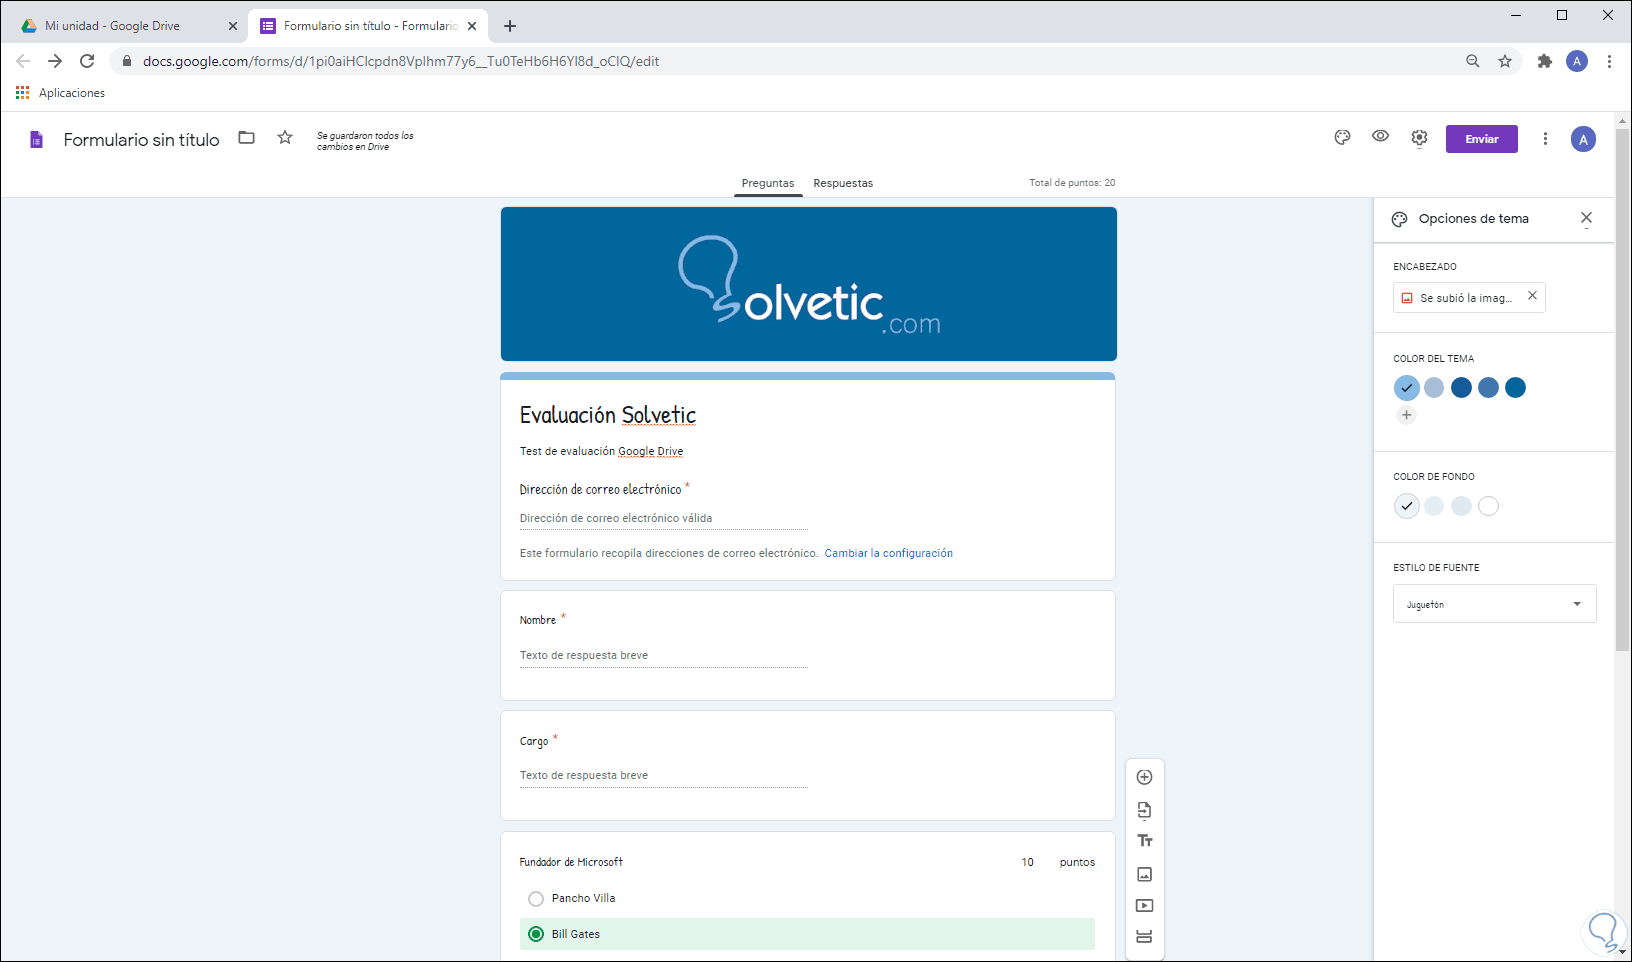The image size is (1632, 962).
Task: Move form to folder icon
Action: pos(246,138)
